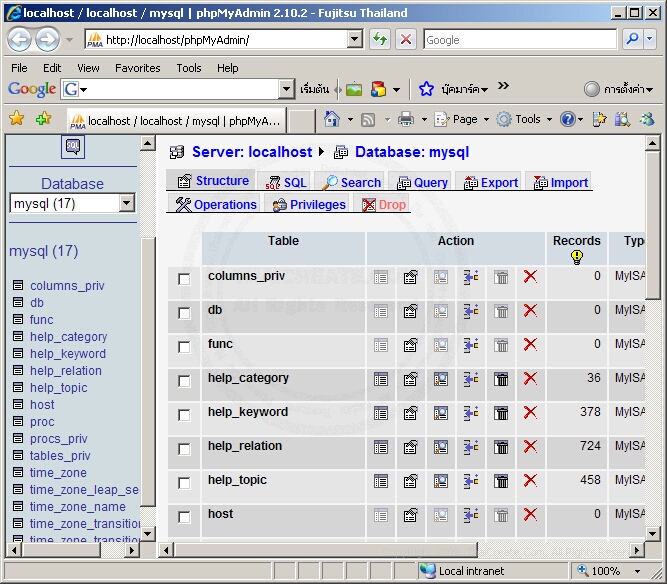The height and width of the screenshot is (584, 667).
Task: Check the help_category table checkbox
Action: point(184,381)
